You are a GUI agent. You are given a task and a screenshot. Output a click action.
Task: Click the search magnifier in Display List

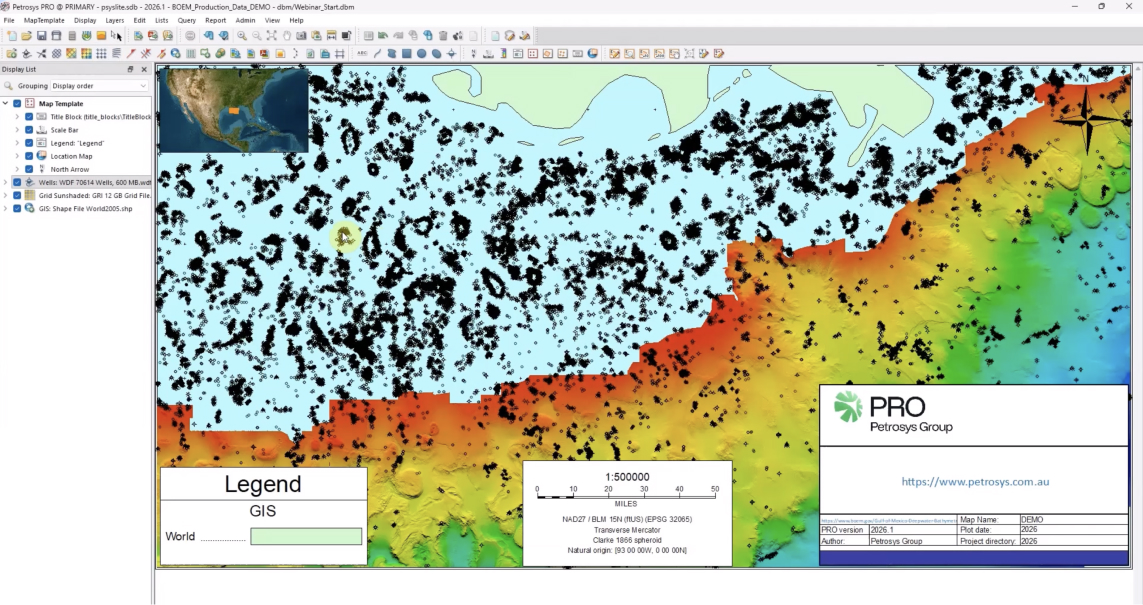(x=9, y=86)
